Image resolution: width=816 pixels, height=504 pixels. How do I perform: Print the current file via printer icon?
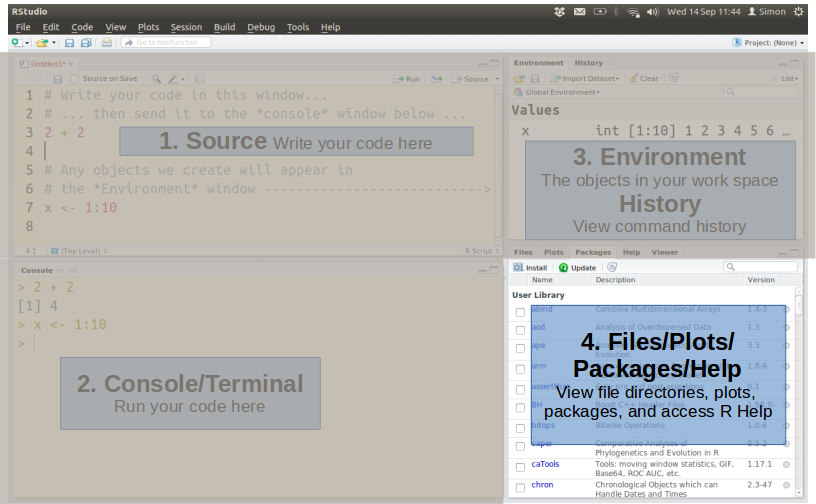pyautogui.click(x=107, y=43)
